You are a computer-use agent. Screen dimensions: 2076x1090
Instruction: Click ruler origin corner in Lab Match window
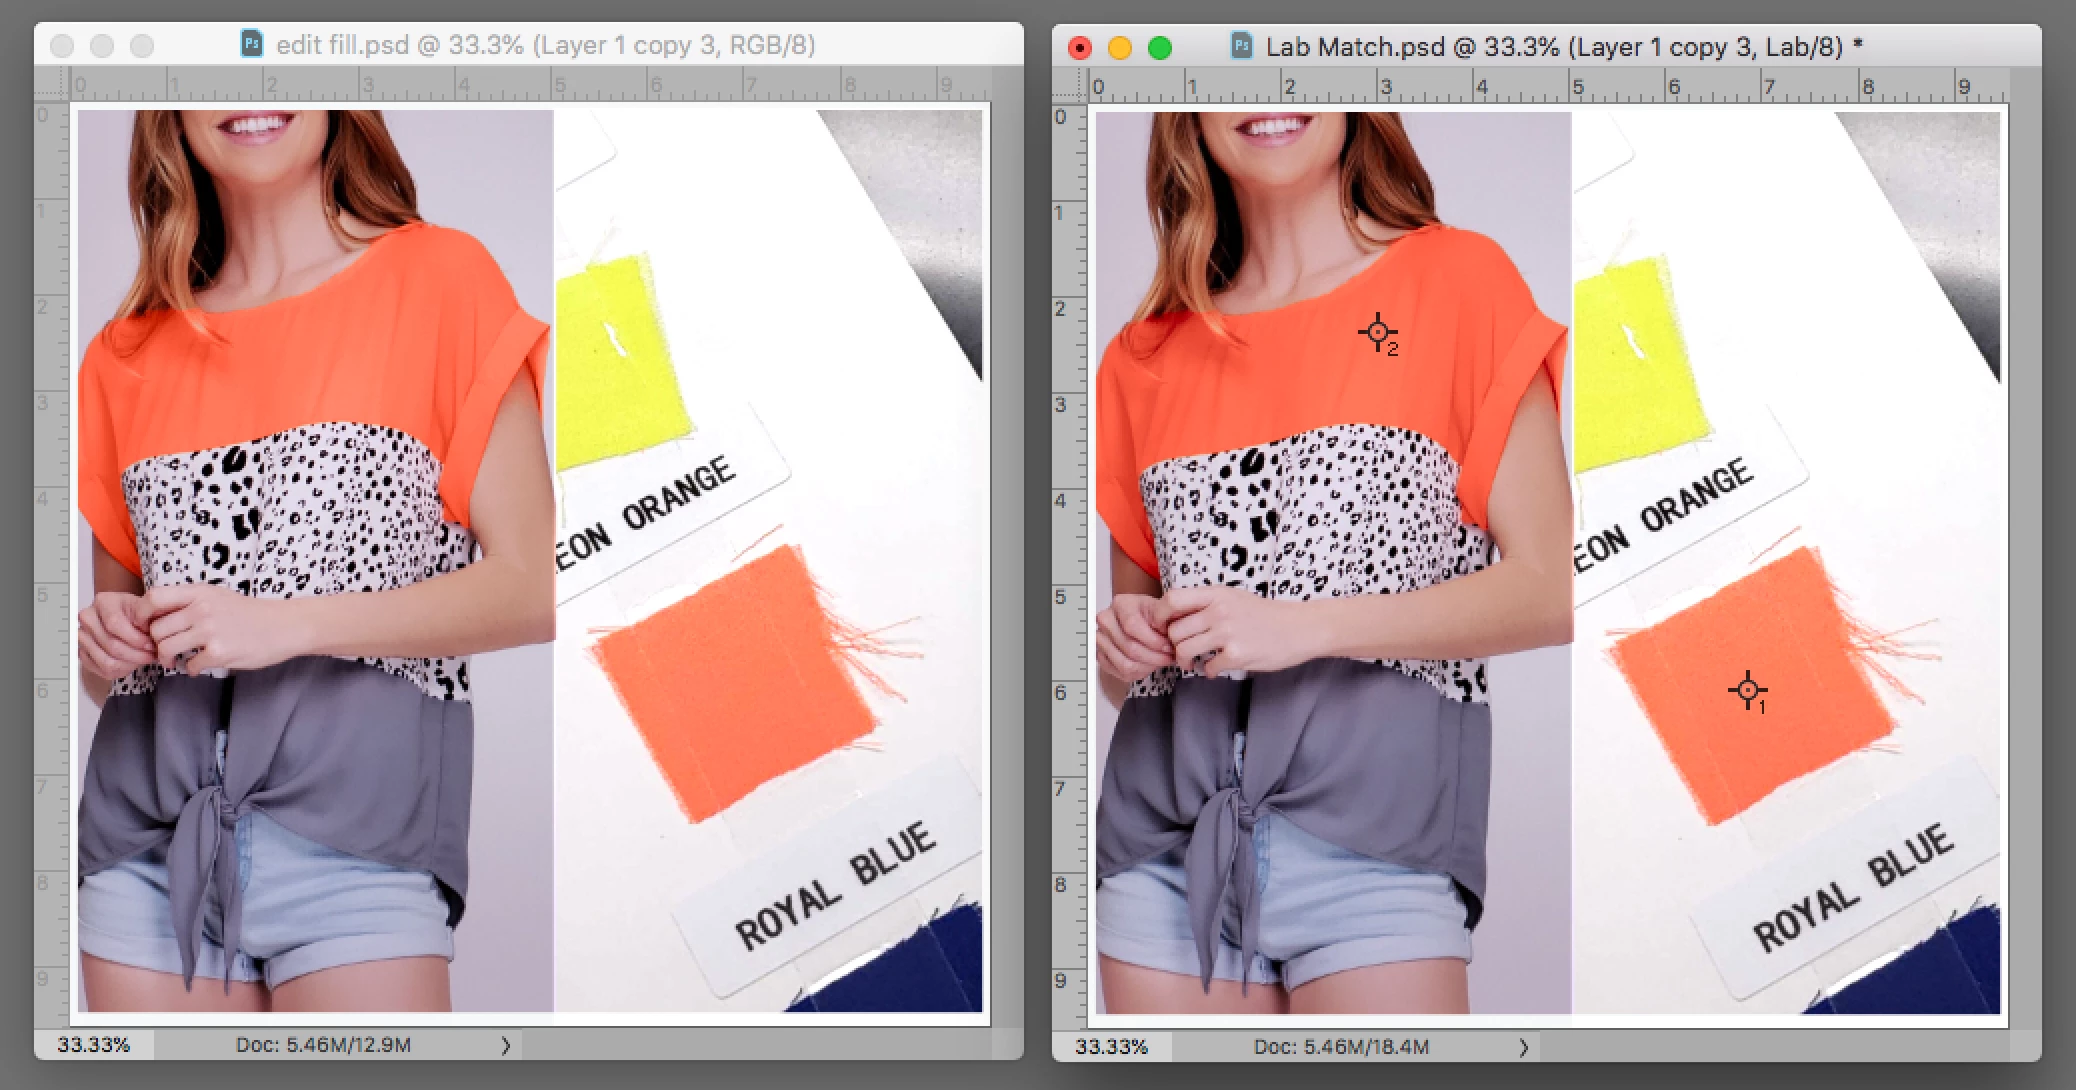pos(1070,86)
